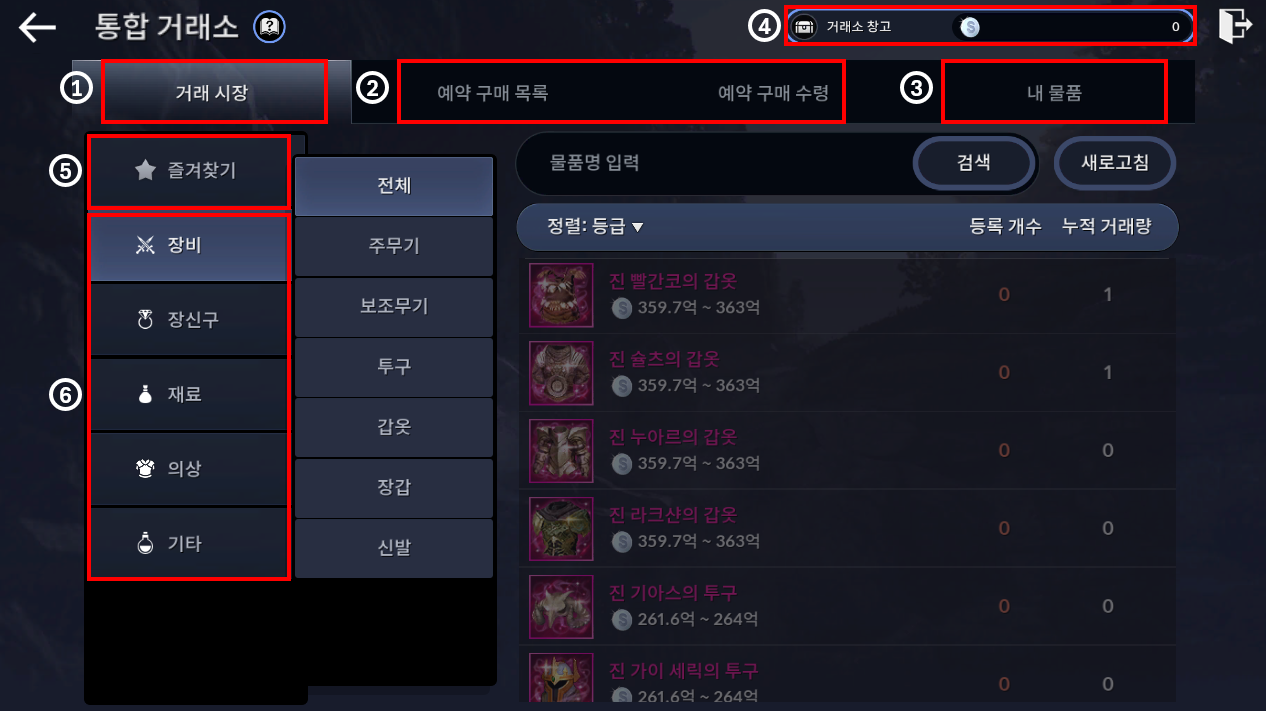The height and width of the screenshot is (711, 1266).
Task: Open the 예약 구매 목록 tab
Action: 493,94
